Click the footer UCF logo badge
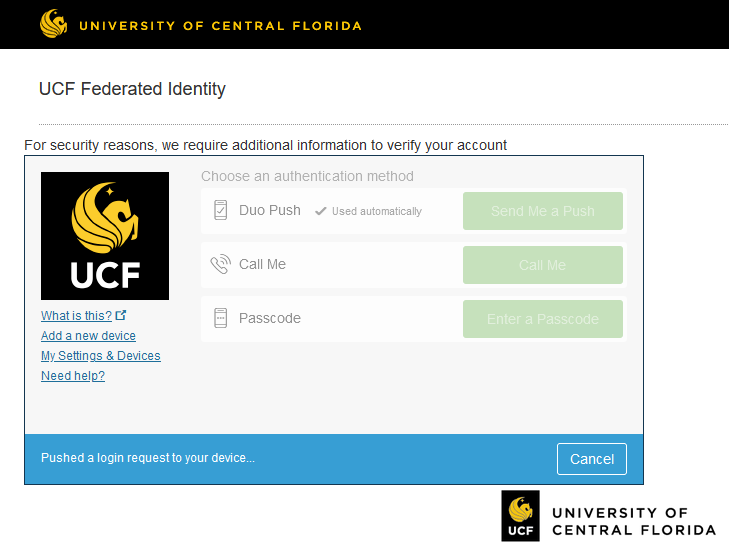Screen dimensions: 729x553 click(x=520, y=516)
